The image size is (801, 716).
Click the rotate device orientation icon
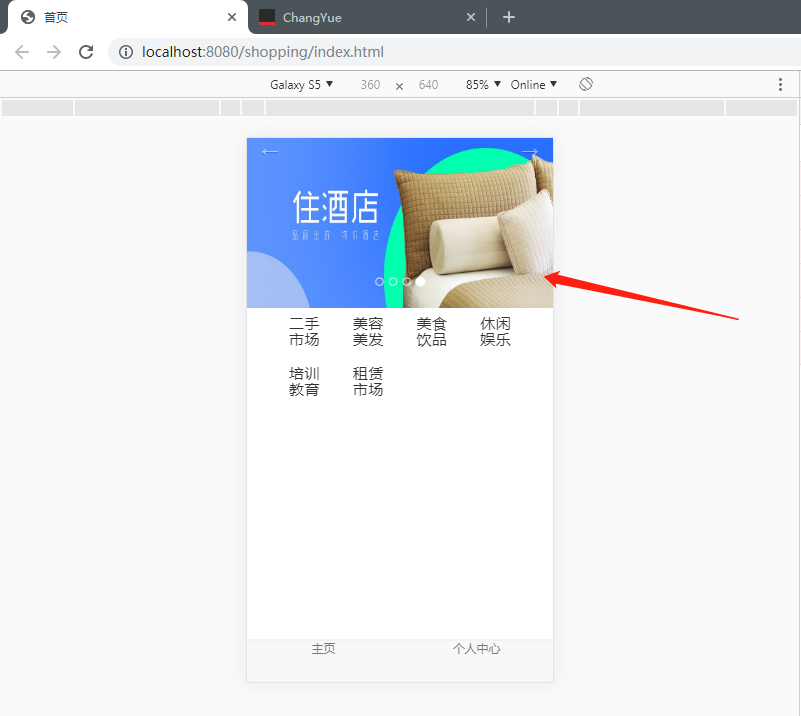(x=586, y=84)
